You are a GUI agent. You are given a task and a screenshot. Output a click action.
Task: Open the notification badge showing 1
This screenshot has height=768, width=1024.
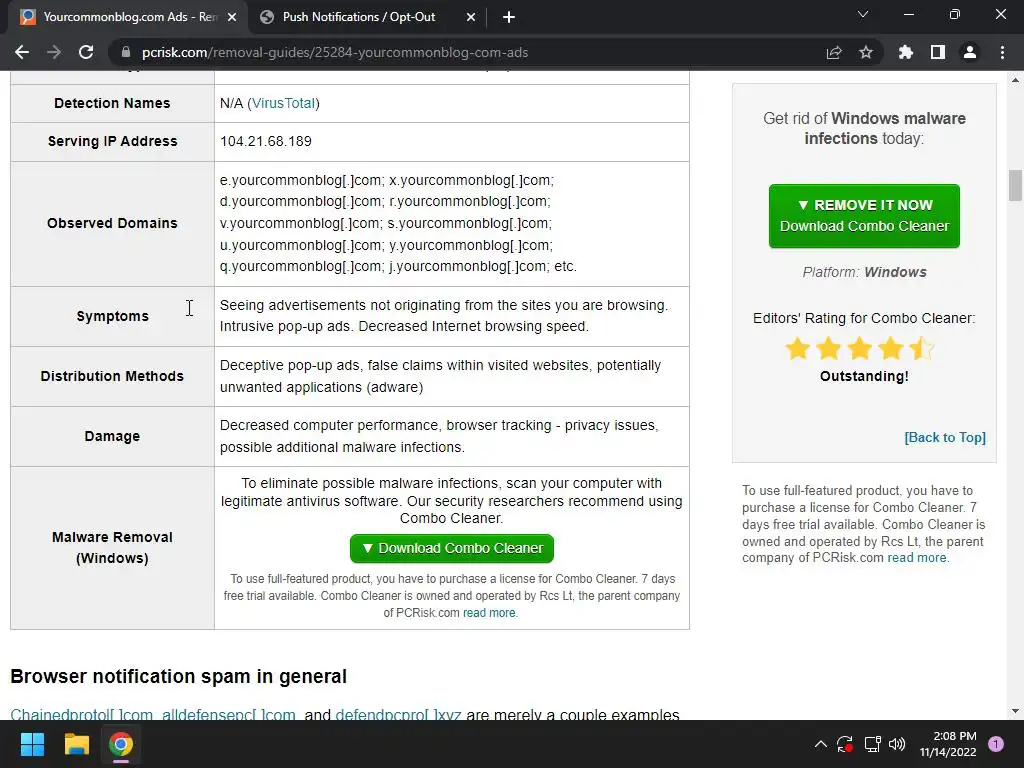[x=995, y=744]
